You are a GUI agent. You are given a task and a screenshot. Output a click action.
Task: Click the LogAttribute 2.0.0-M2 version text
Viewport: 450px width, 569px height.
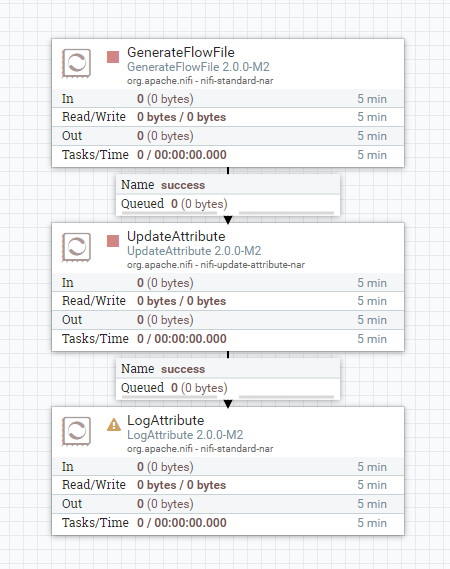[x=185, y=435]
